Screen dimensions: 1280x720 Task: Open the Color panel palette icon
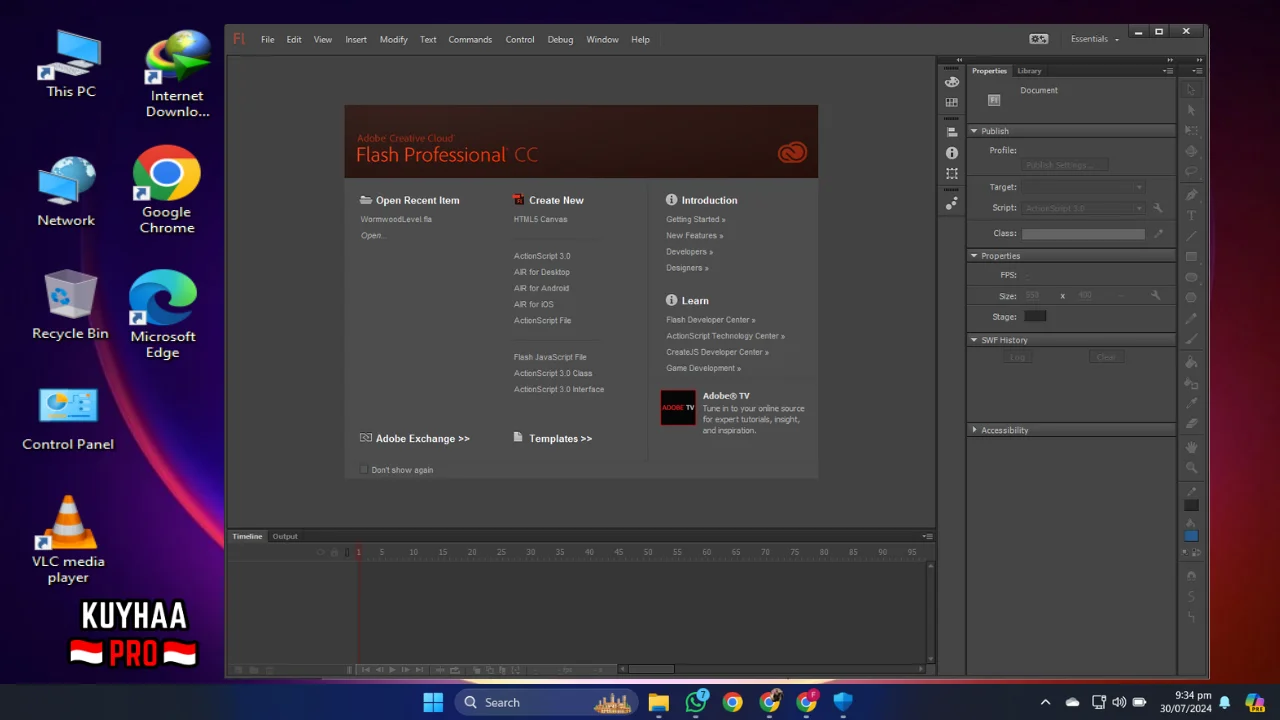coord(951,82)
